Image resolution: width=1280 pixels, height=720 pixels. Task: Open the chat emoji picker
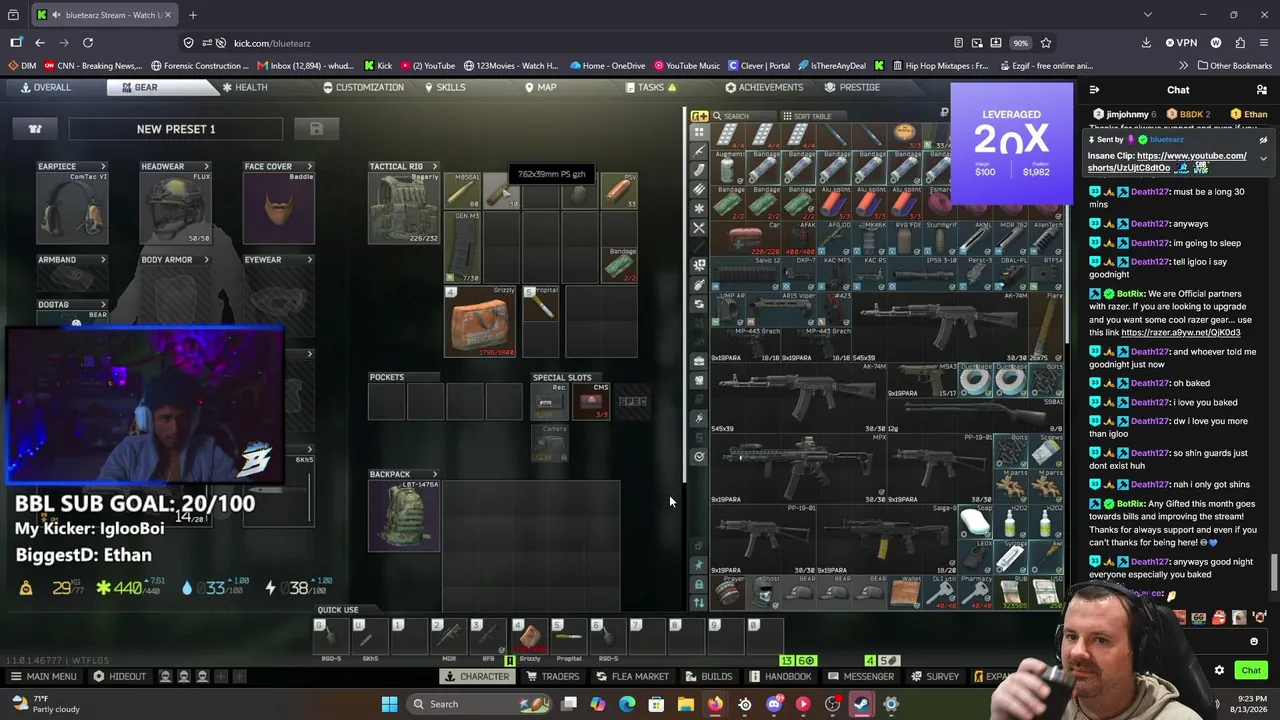click(x=1254, y=642)
